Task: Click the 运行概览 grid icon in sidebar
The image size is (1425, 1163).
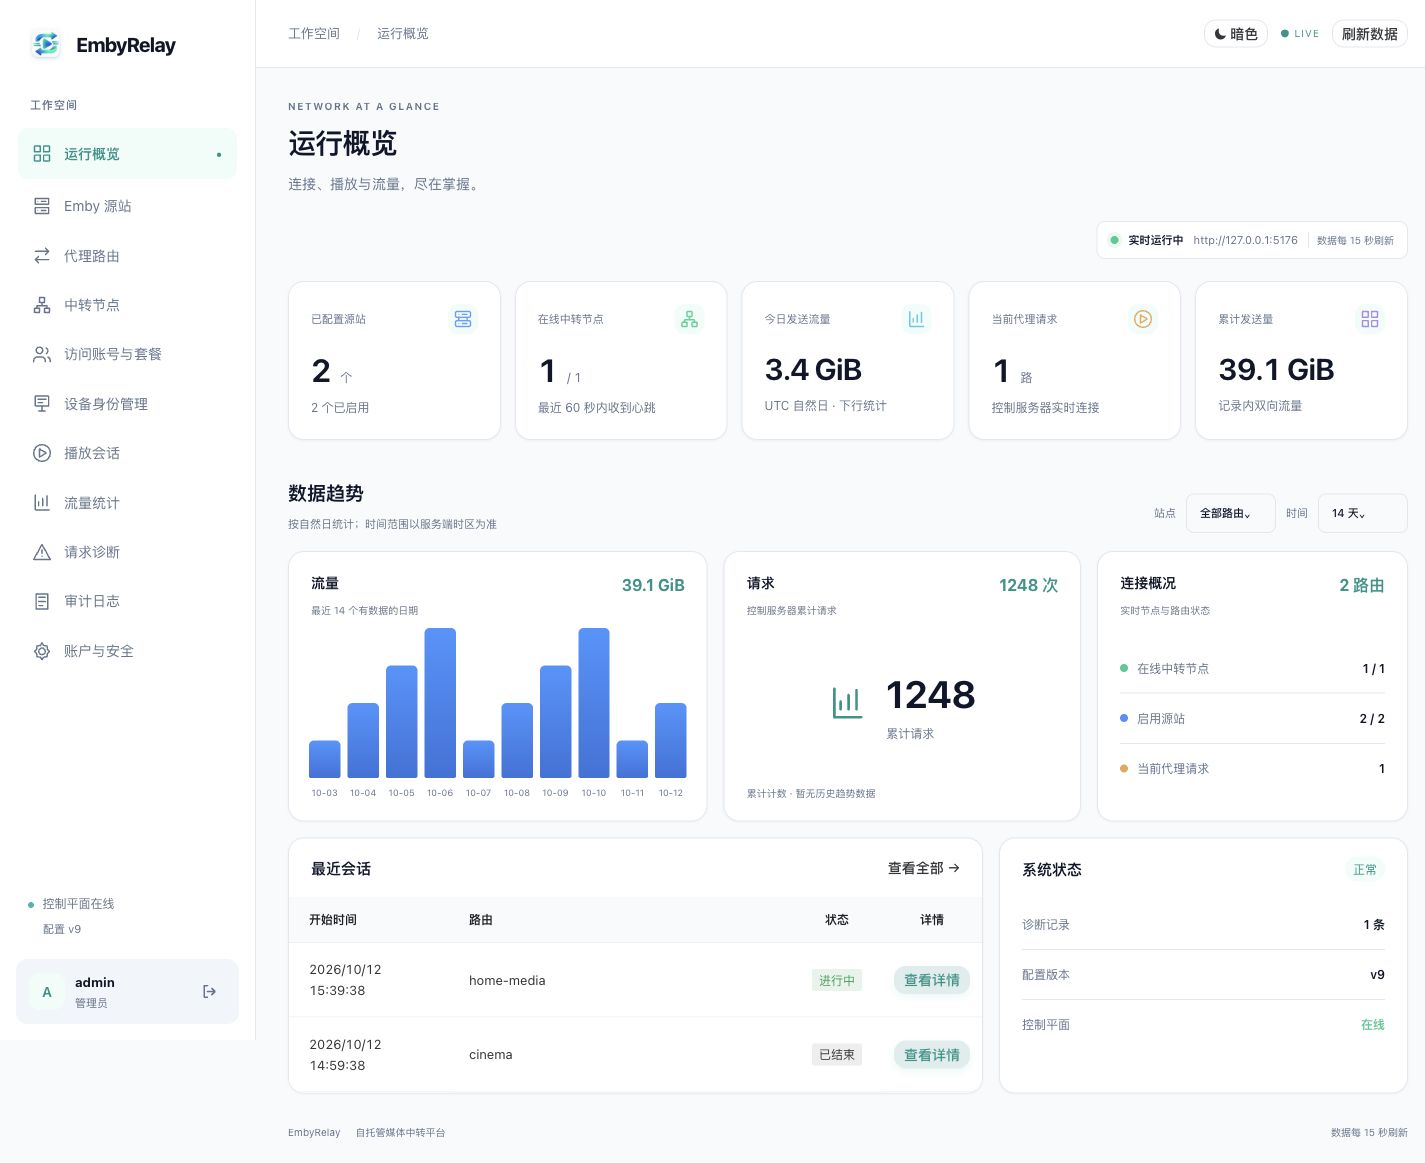Action: [42, 154]
